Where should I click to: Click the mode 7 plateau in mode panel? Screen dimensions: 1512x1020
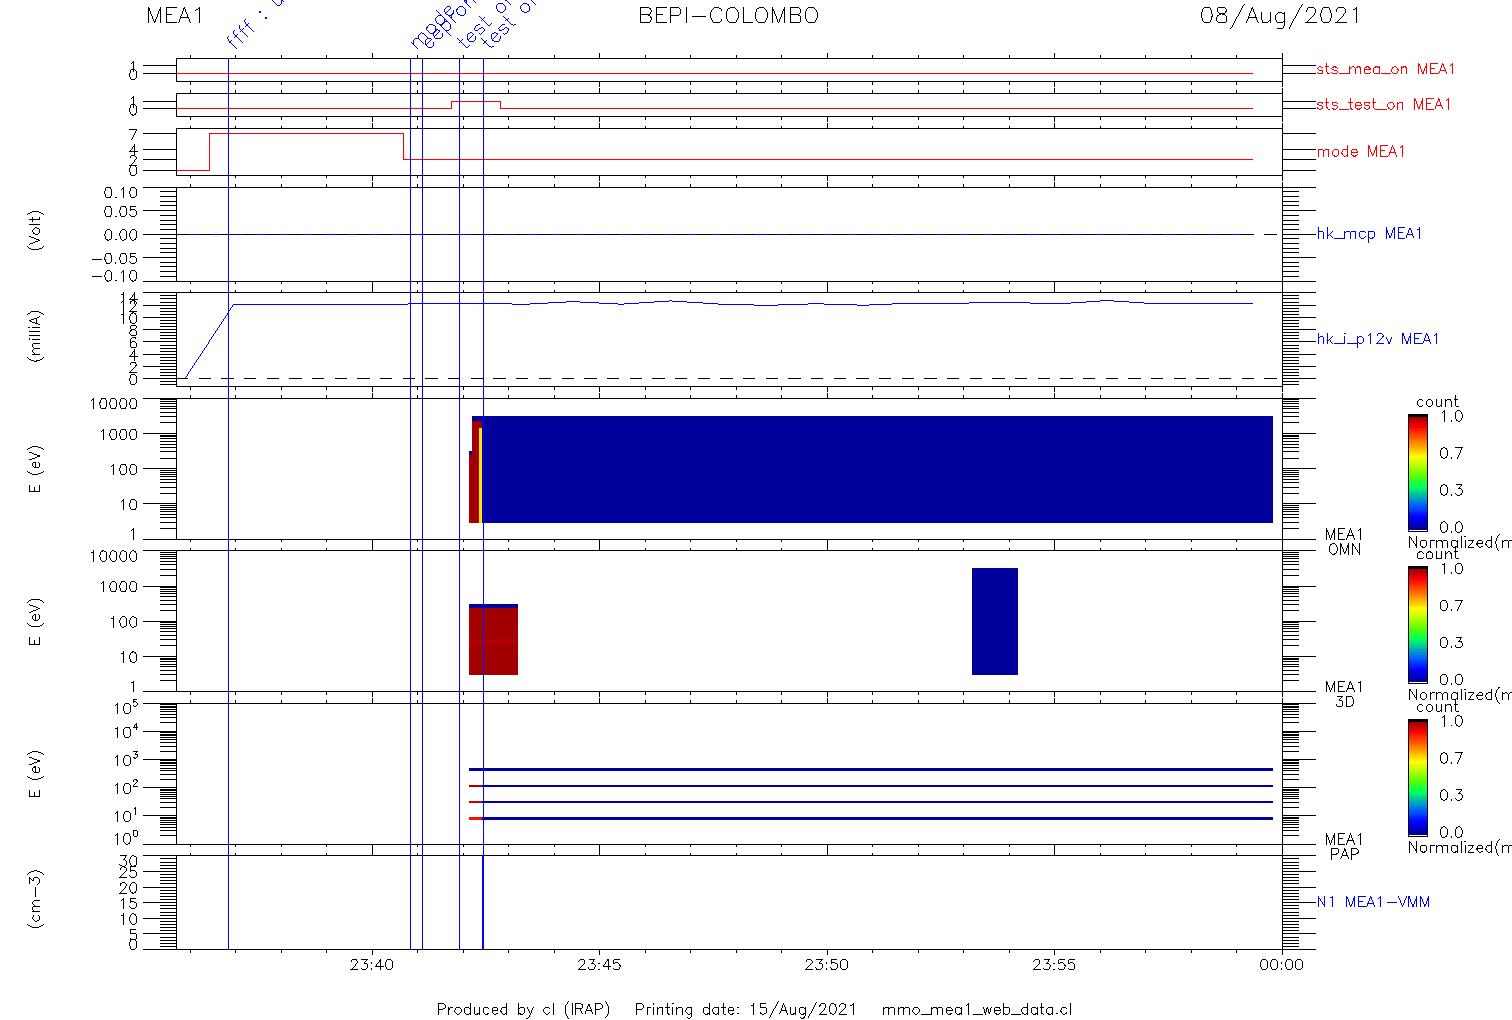click(x=306, y=133)
